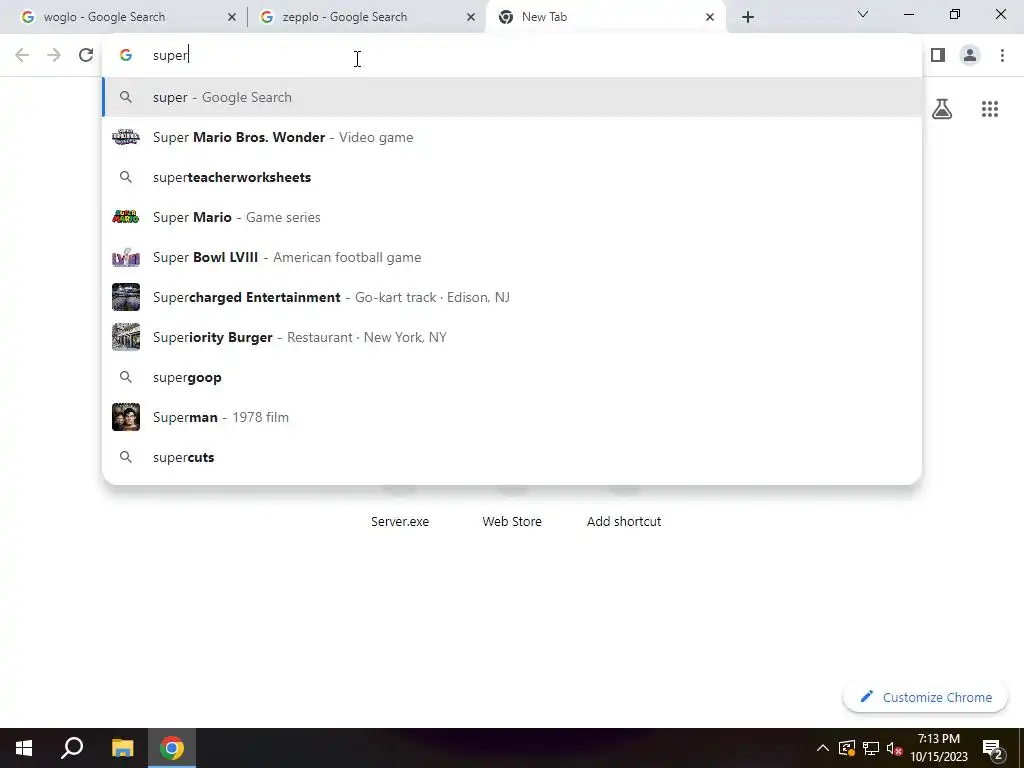Reload the page
The image size is (1024, 768).
pos(86,56)
